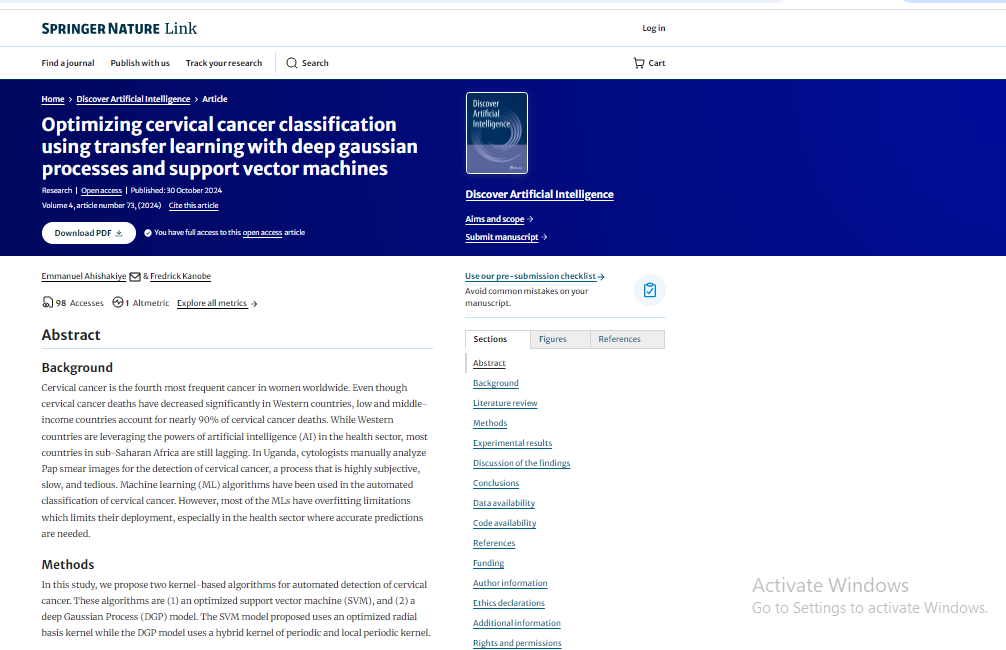Switch to the References tab
The image size is (1006, 650).
pos(619,339)
